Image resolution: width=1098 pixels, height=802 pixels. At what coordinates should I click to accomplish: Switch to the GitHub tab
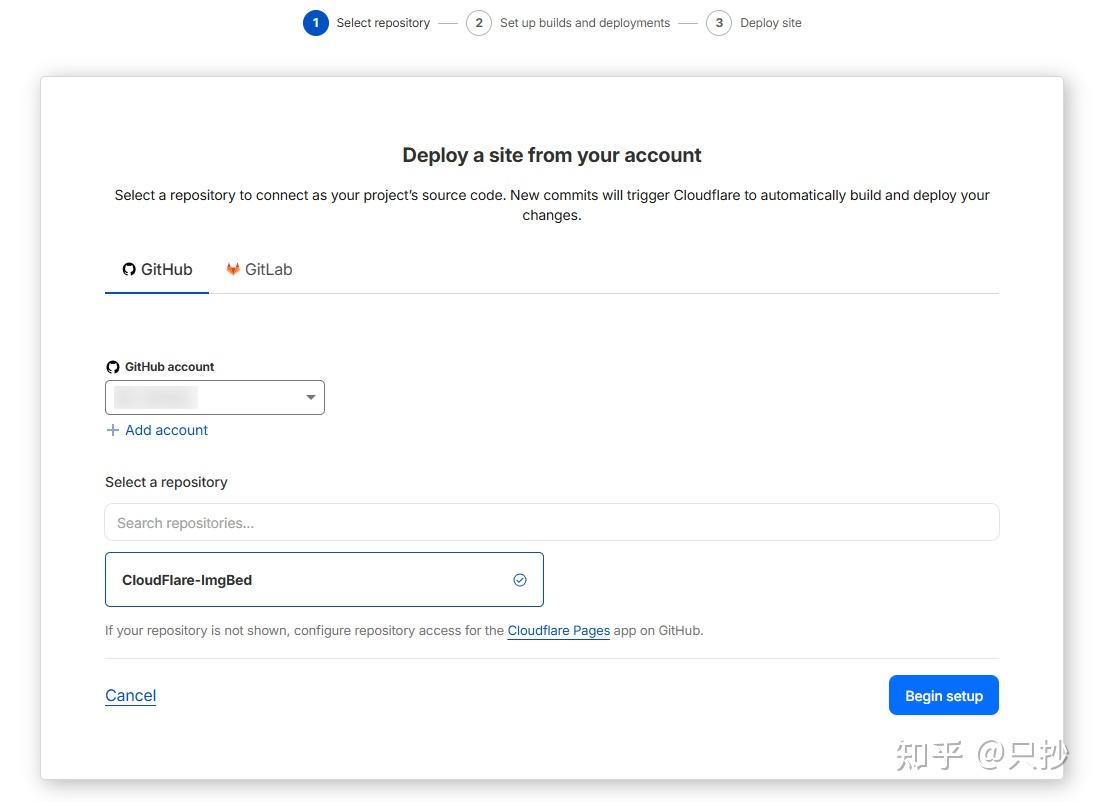coord(157,270)
